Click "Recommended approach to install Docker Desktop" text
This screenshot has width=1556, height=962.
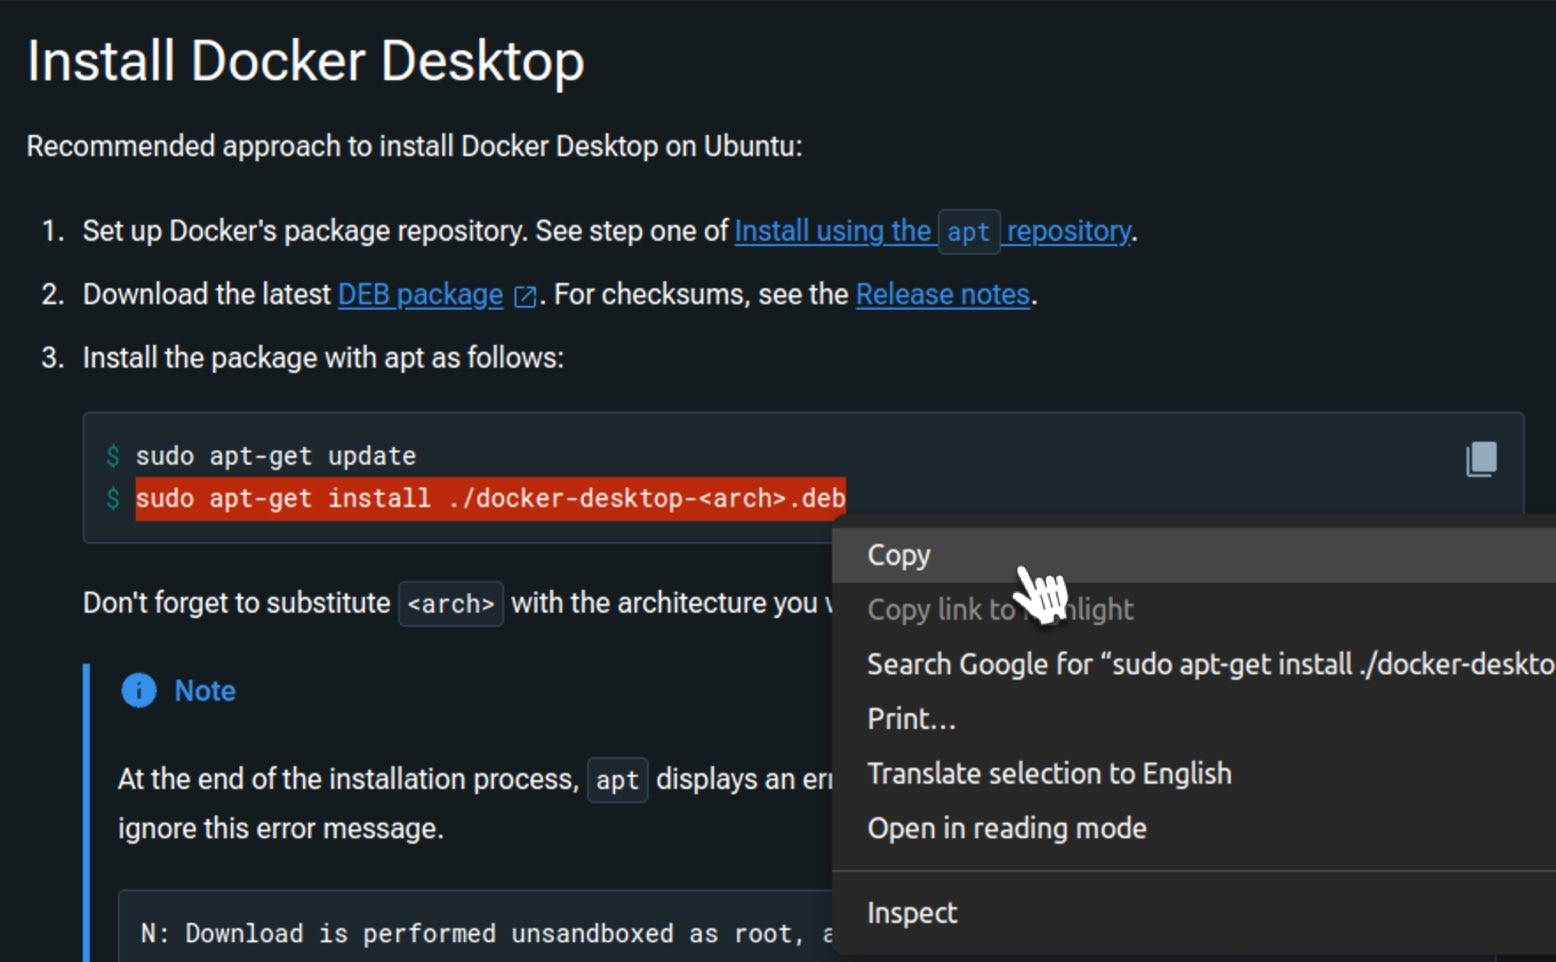[414, 146]
